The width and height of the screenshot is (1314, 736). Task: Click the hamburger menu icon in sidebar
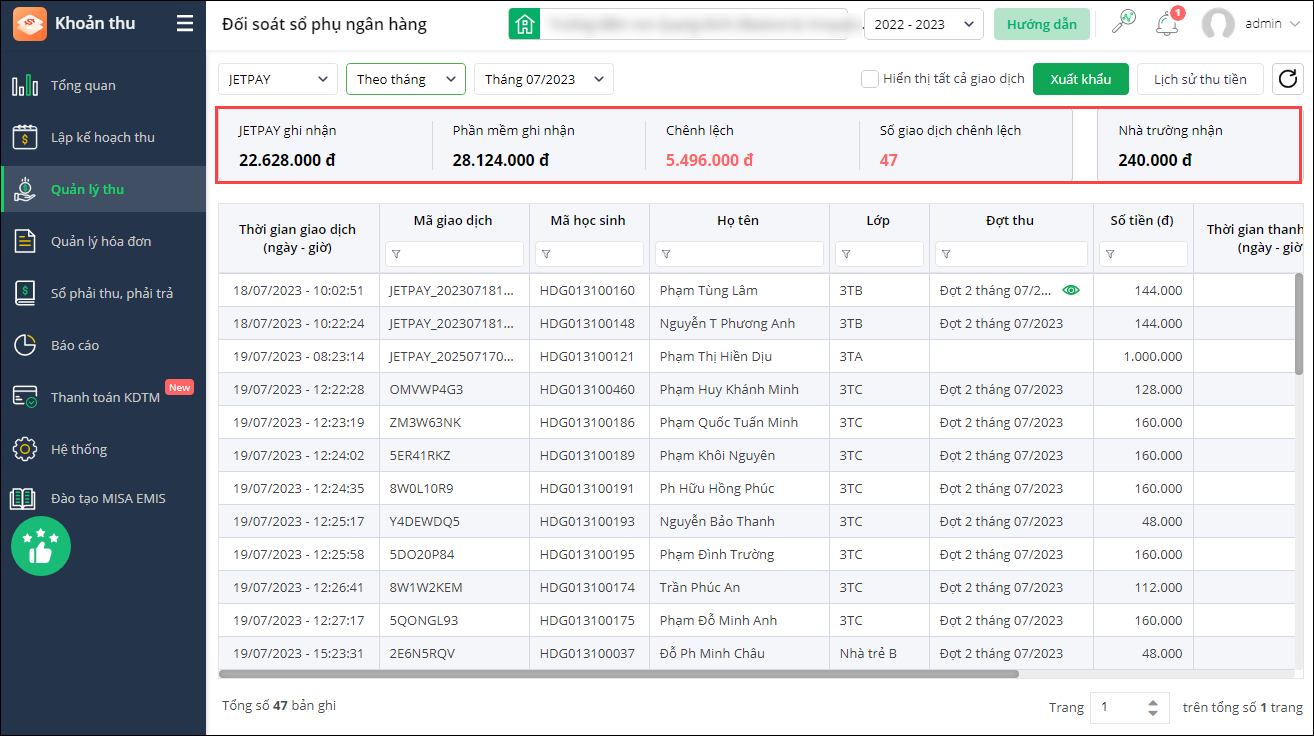[185, 24]
